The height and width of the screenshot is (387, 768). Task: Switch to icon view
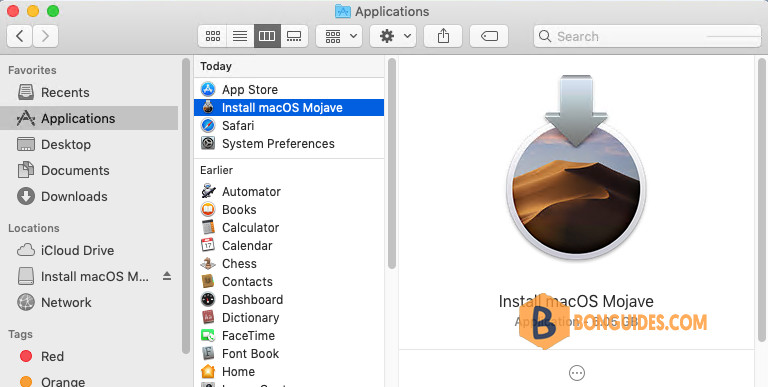[x=213, y=36]
